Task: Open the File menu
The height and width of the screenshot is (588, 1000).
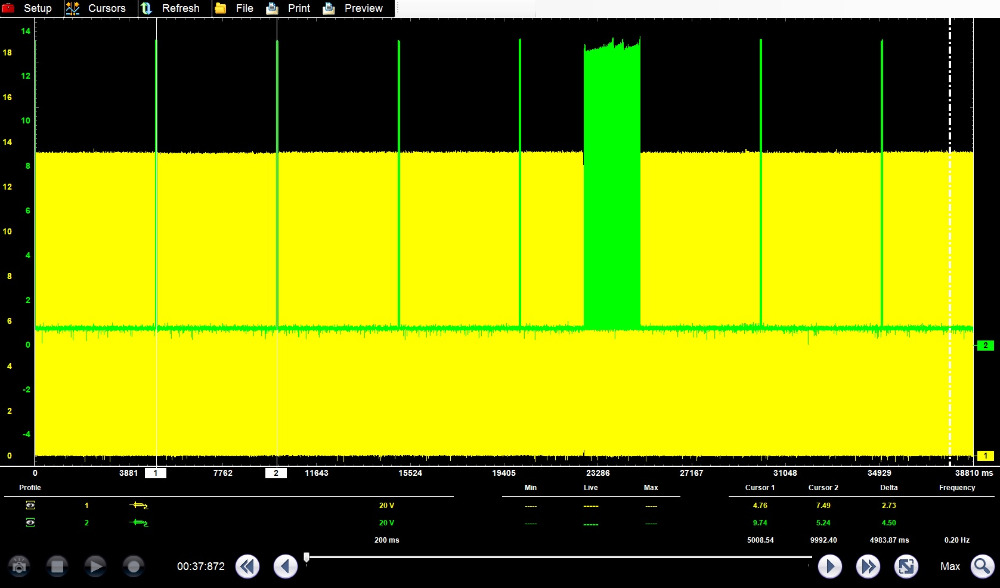Action: 244,8
